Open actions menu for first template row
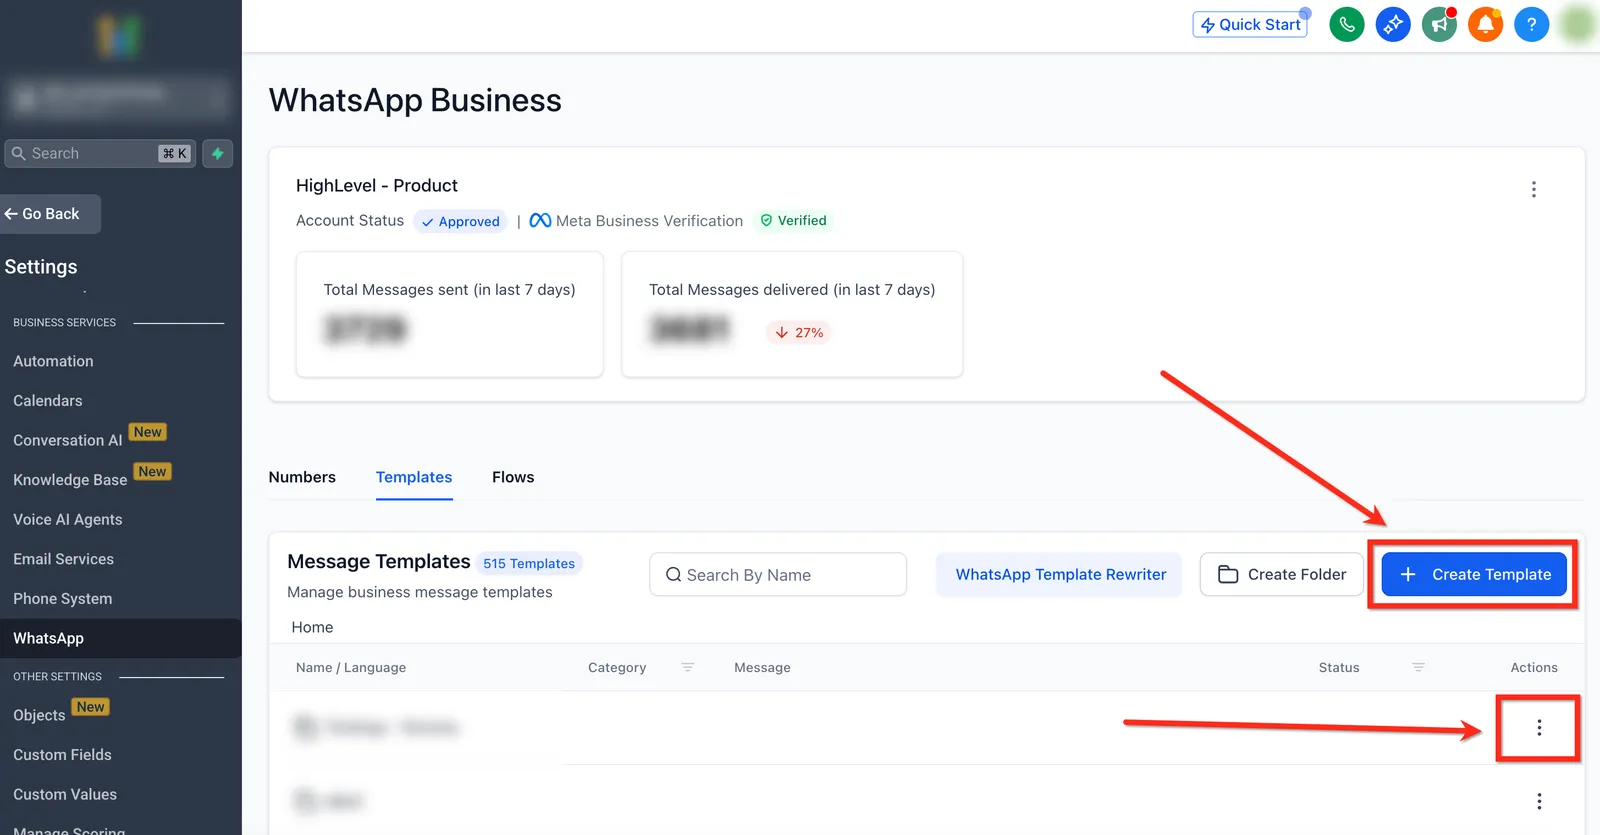The height and width of the screenshot is (835, 1600). point(1539,728)
